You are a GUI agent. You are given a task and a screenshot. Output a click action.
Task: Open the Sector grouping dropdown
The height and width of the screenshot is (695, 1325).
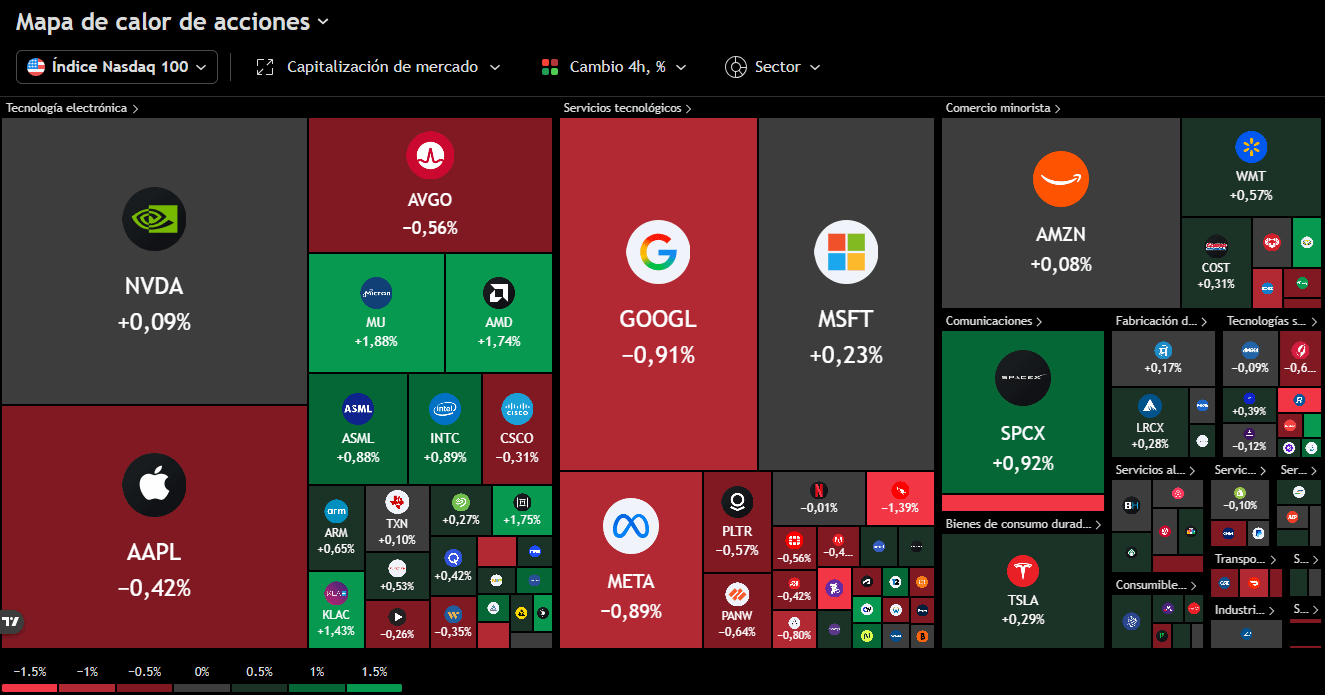tap(774, 67)
